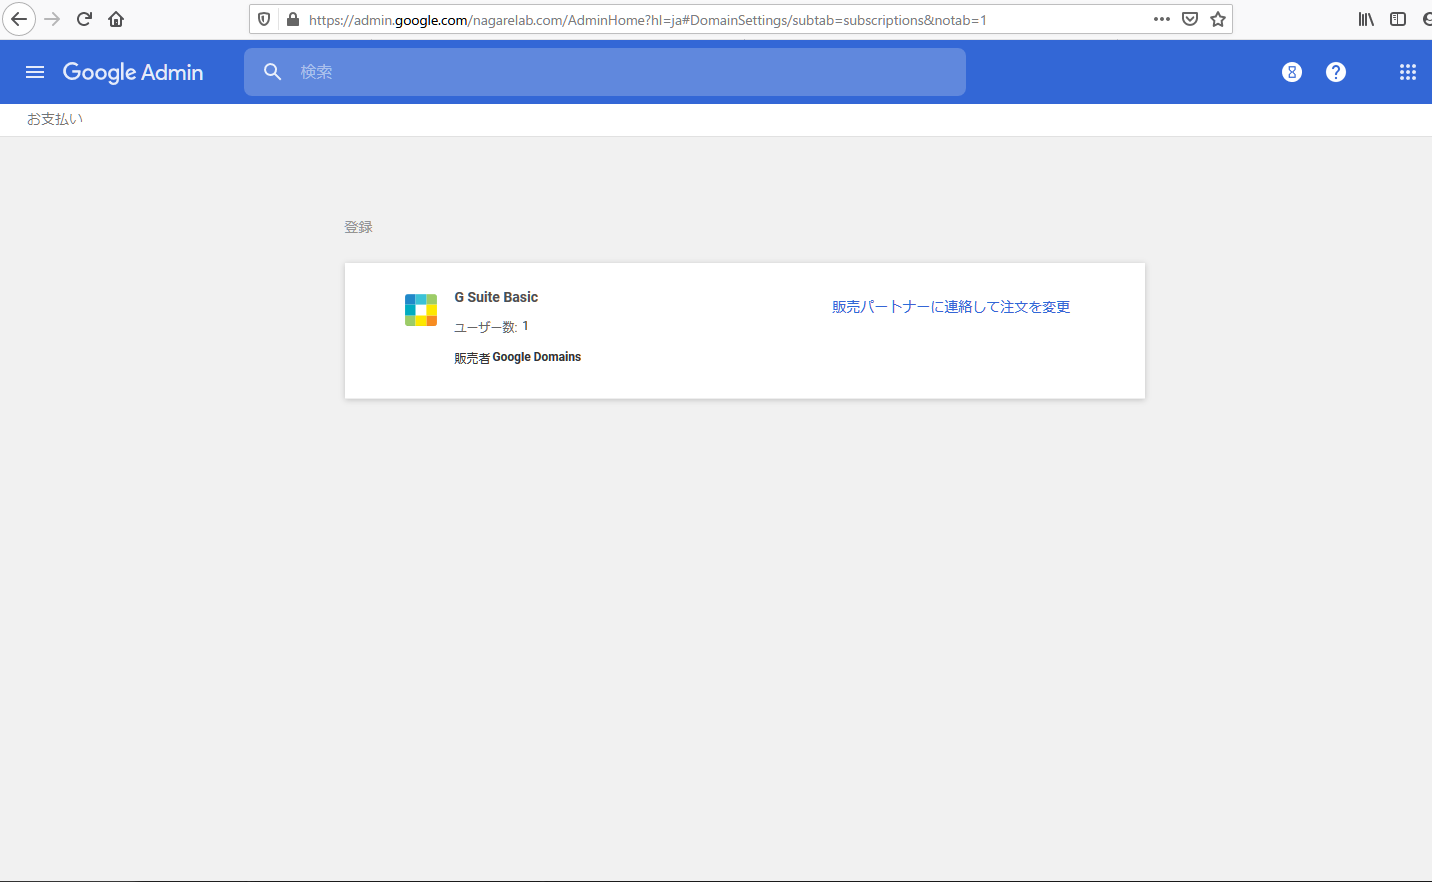
Task: Click the Google Admin logo
Action: [x=133, y=72]
